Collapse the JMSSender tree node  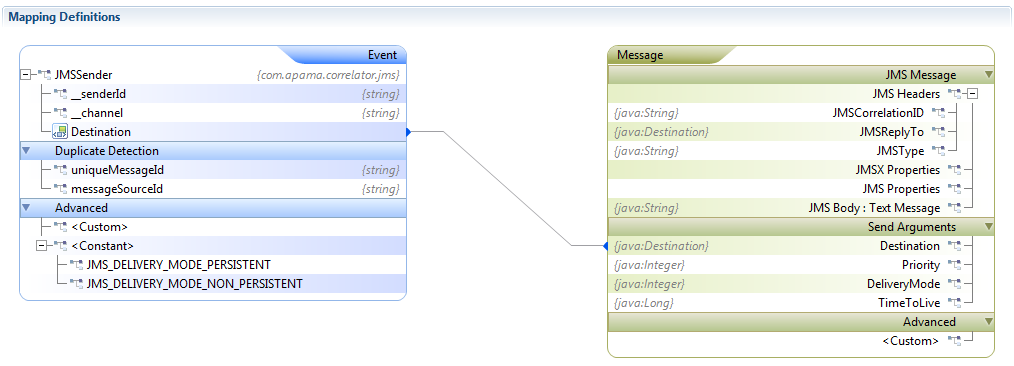click(x=26, y=75)
